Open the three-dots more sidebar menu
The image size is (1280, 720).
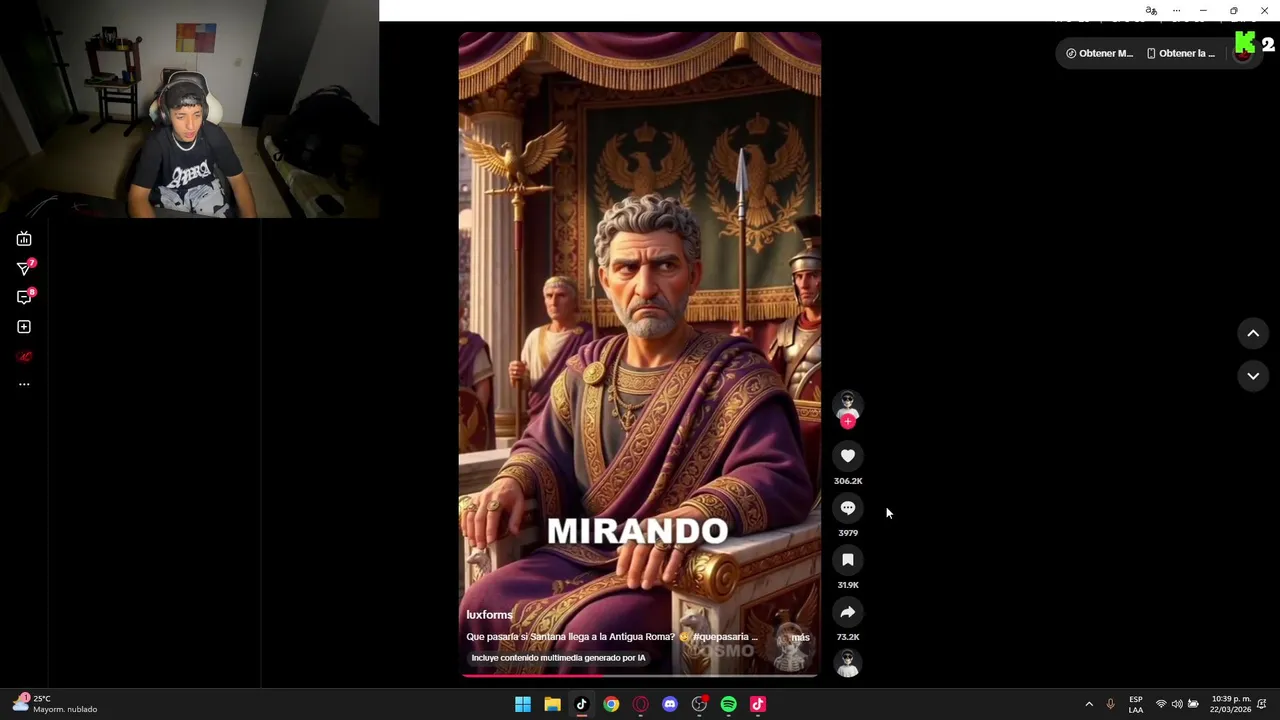coord(24,384)
